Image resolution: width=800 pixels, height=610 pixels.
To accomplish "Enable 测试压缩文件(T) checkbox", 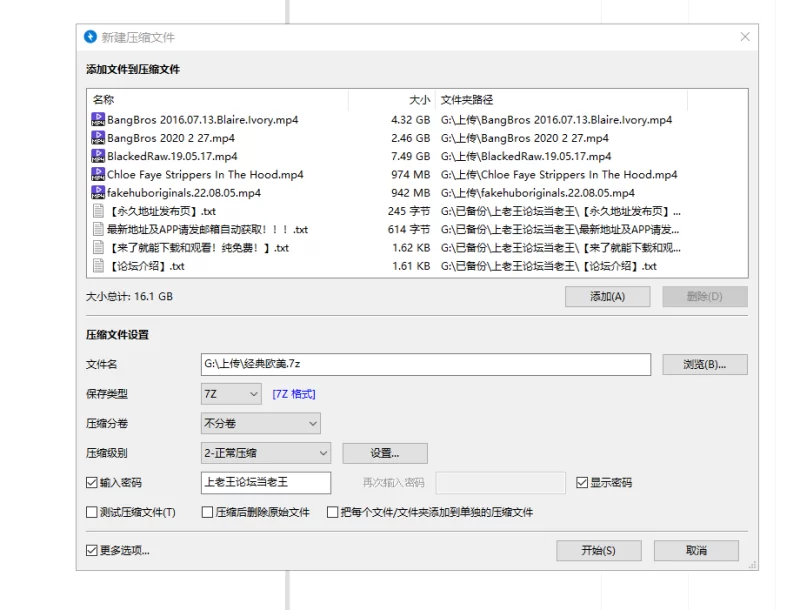I will tap(92, 512).
